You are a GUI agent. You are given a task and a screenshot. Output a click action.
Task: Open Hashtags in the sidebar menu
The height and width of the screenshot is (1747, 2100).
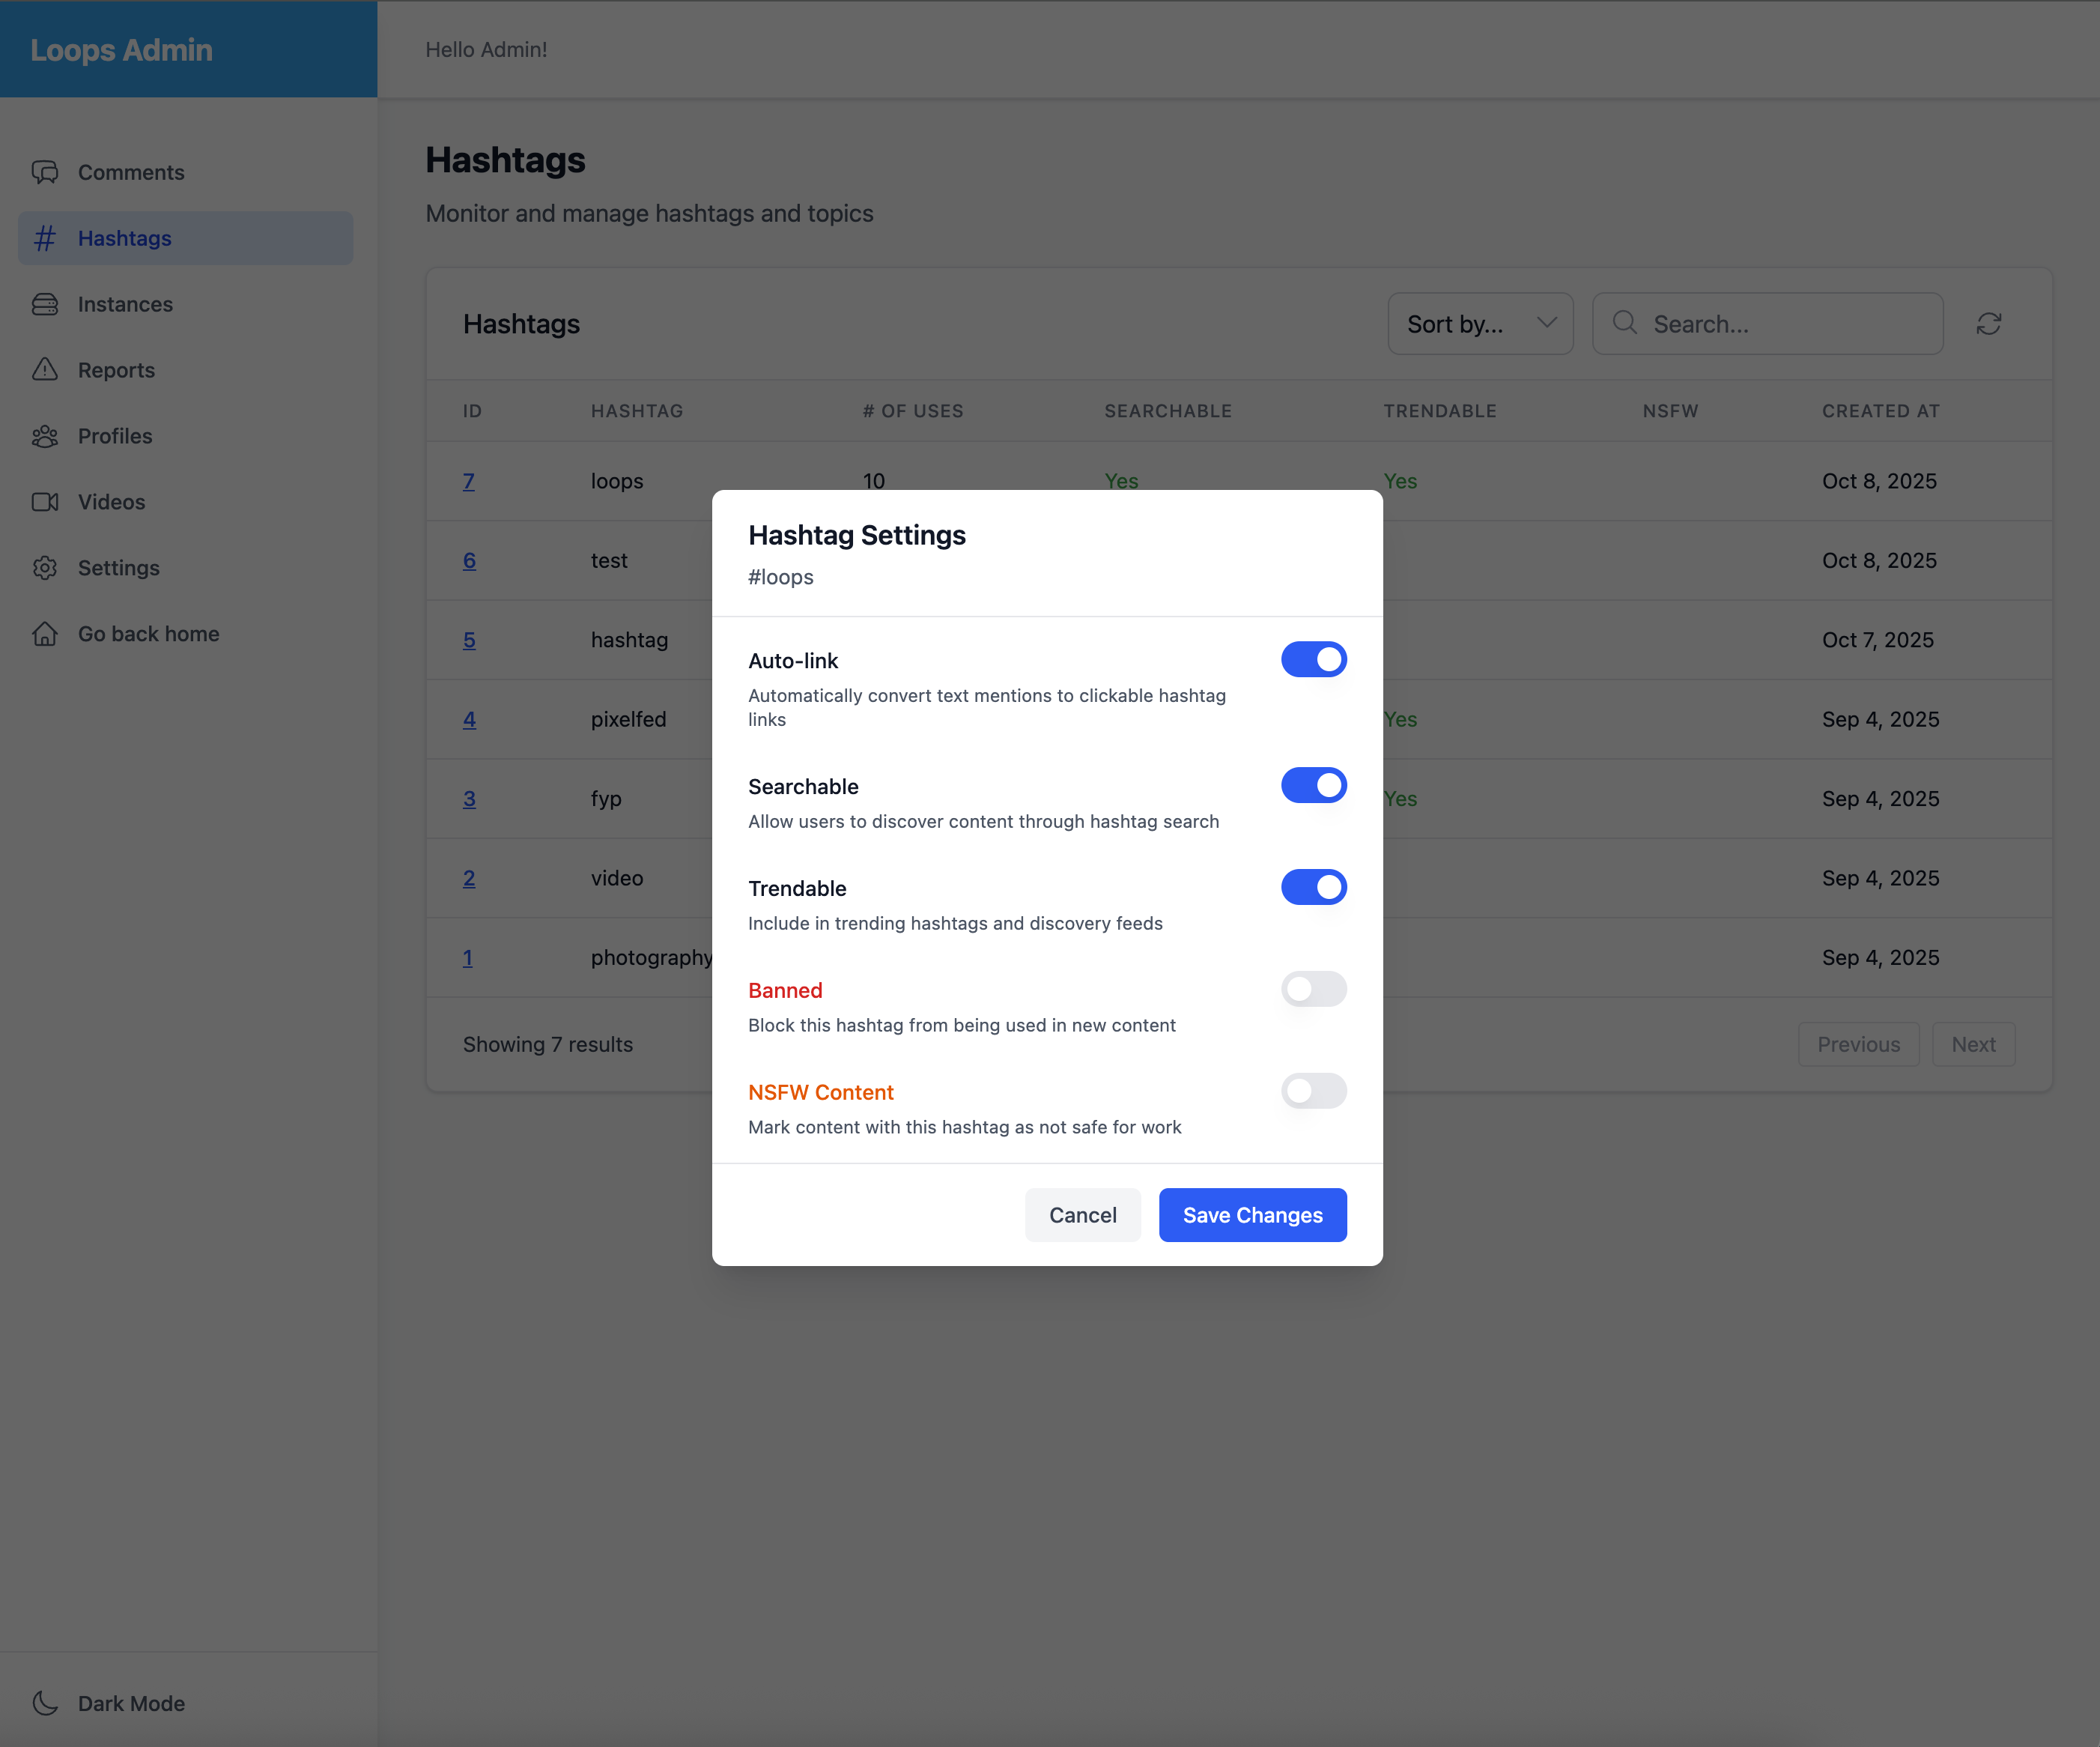click(125, 238)
